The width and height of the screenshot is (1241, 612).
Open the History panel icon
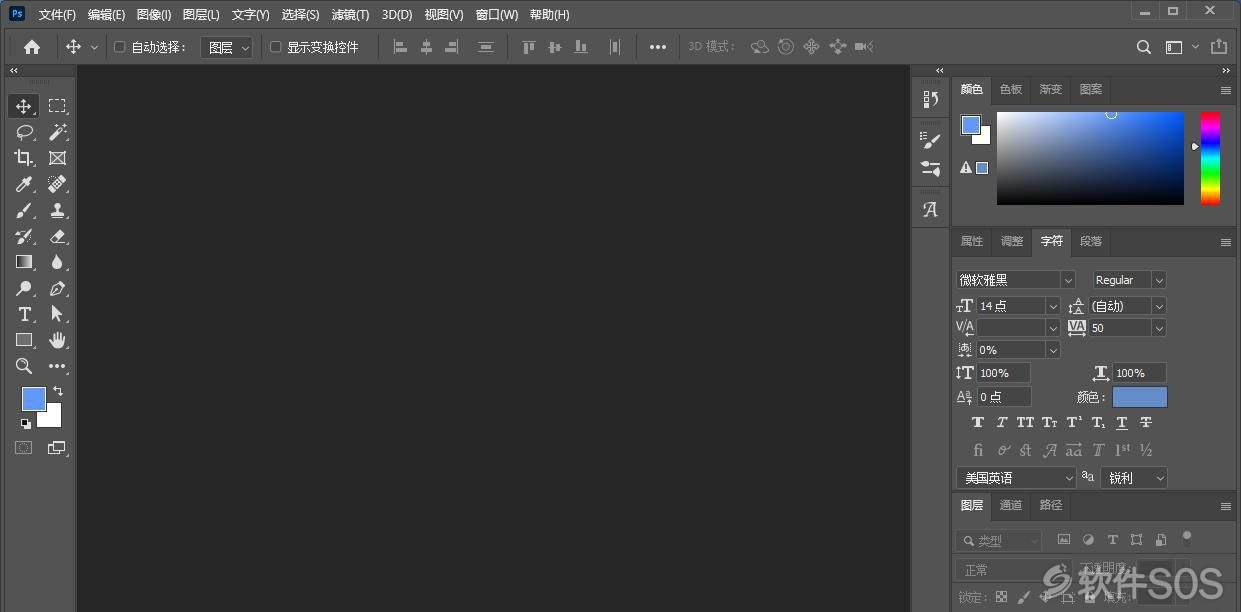(931, 99)
